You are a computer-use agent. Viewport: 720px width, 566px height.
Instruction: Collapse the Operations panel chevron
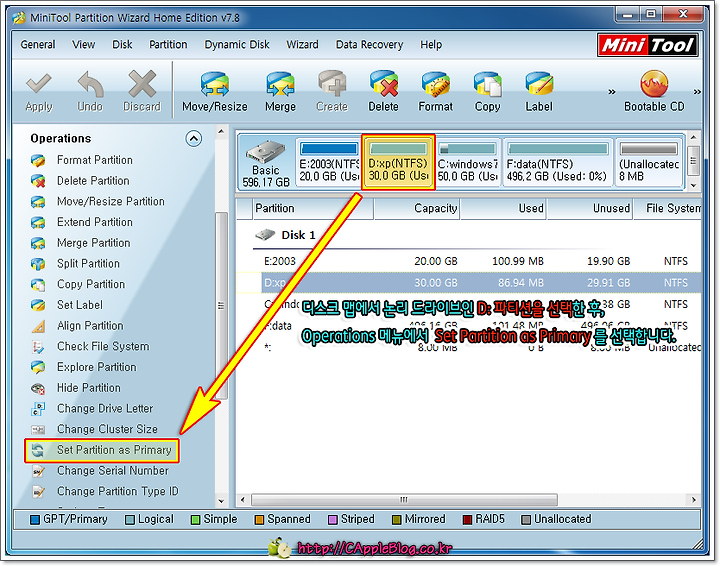click(193, 138)
